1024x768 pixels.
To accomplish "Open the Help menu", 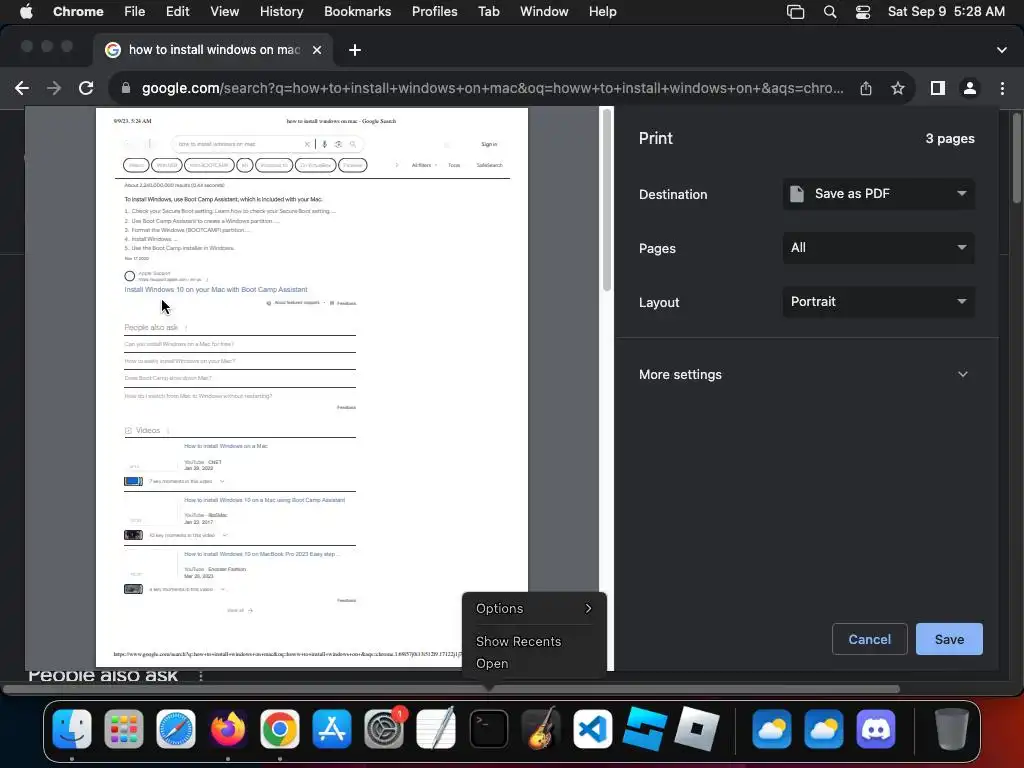I will pyautogui.click(x=602, y=12).
